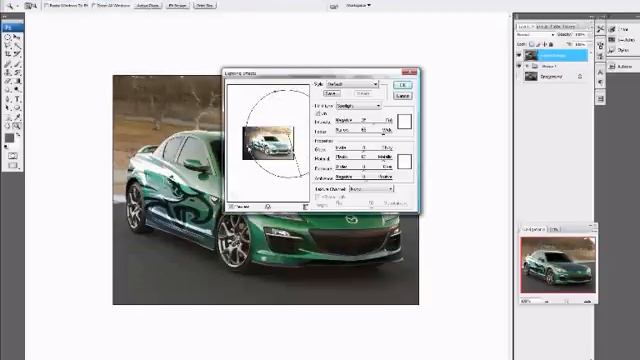640x360 pixels.
Task: Select the Clone Stamp tool
Action: (7, 72)
